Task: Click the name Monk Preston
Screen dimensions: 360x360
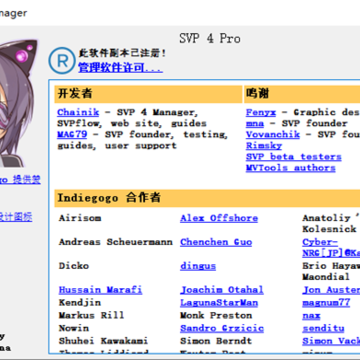Action: 216,315
